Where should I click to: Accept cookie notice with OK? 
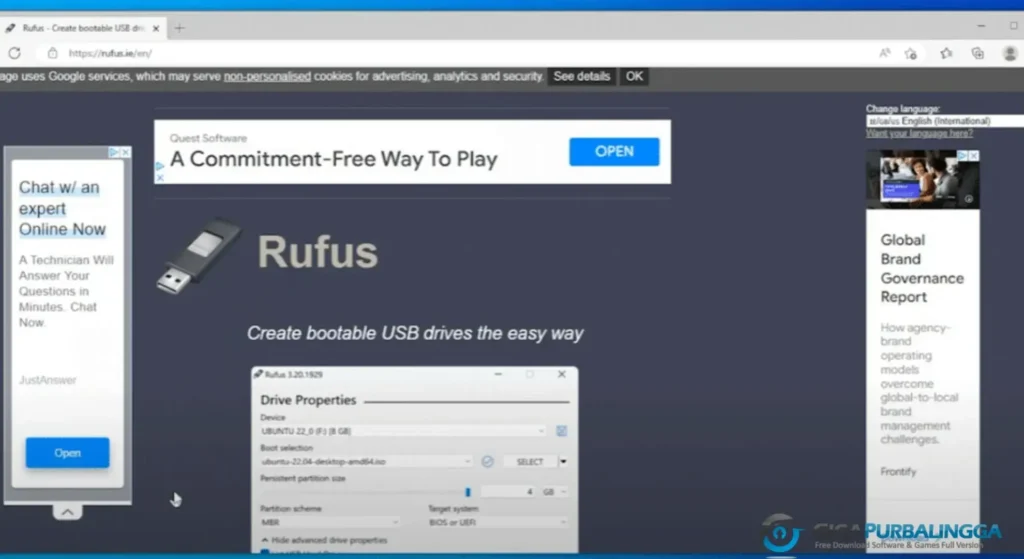click(x=634, y=76)
